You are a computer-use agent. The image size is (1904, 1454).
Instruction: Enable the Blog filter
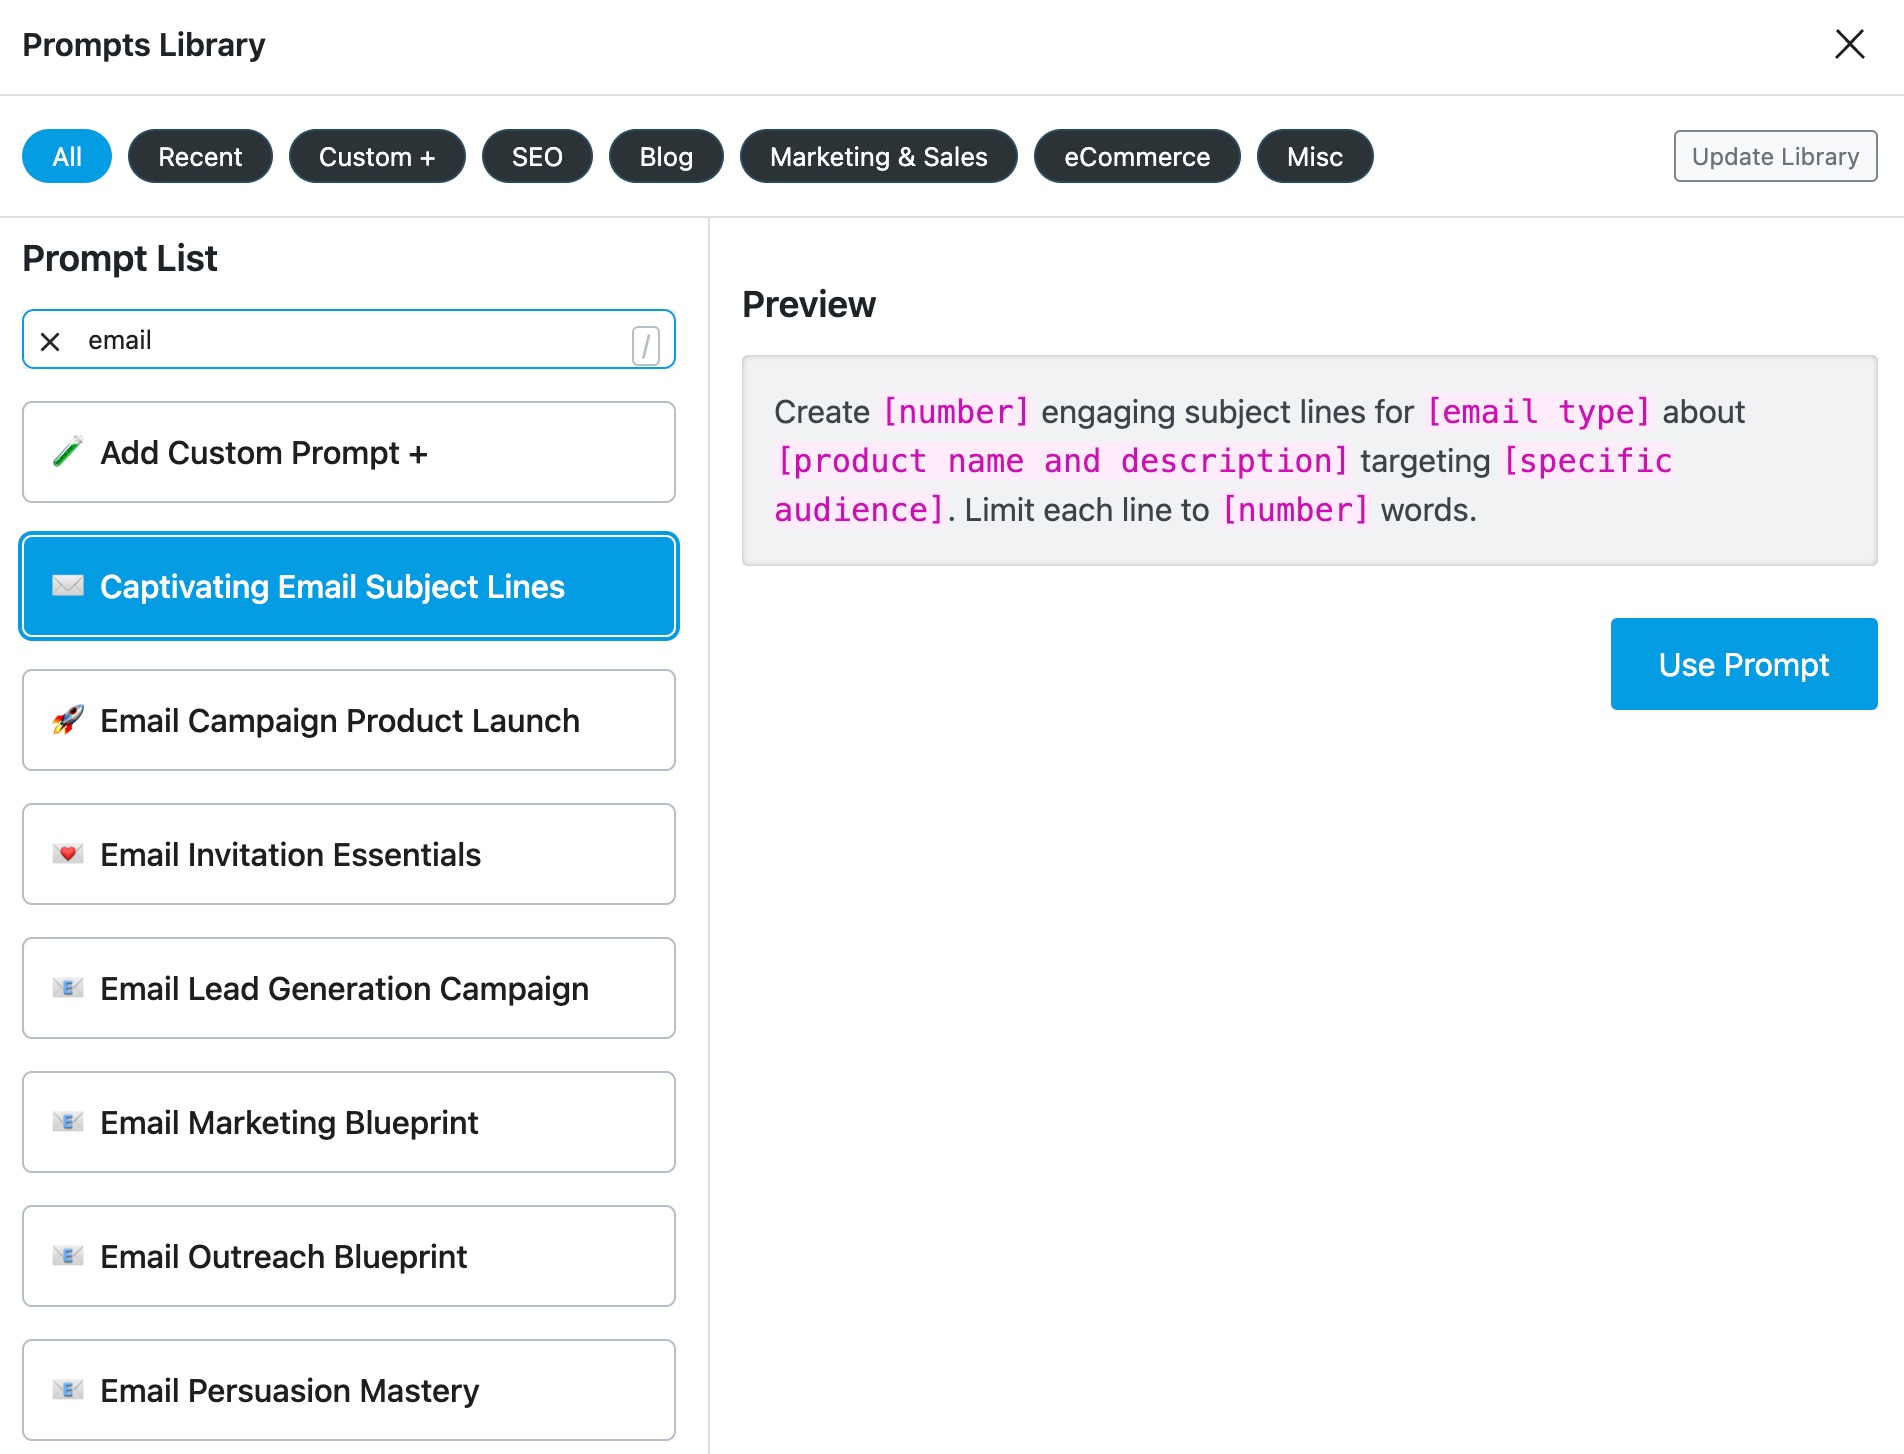665,156
